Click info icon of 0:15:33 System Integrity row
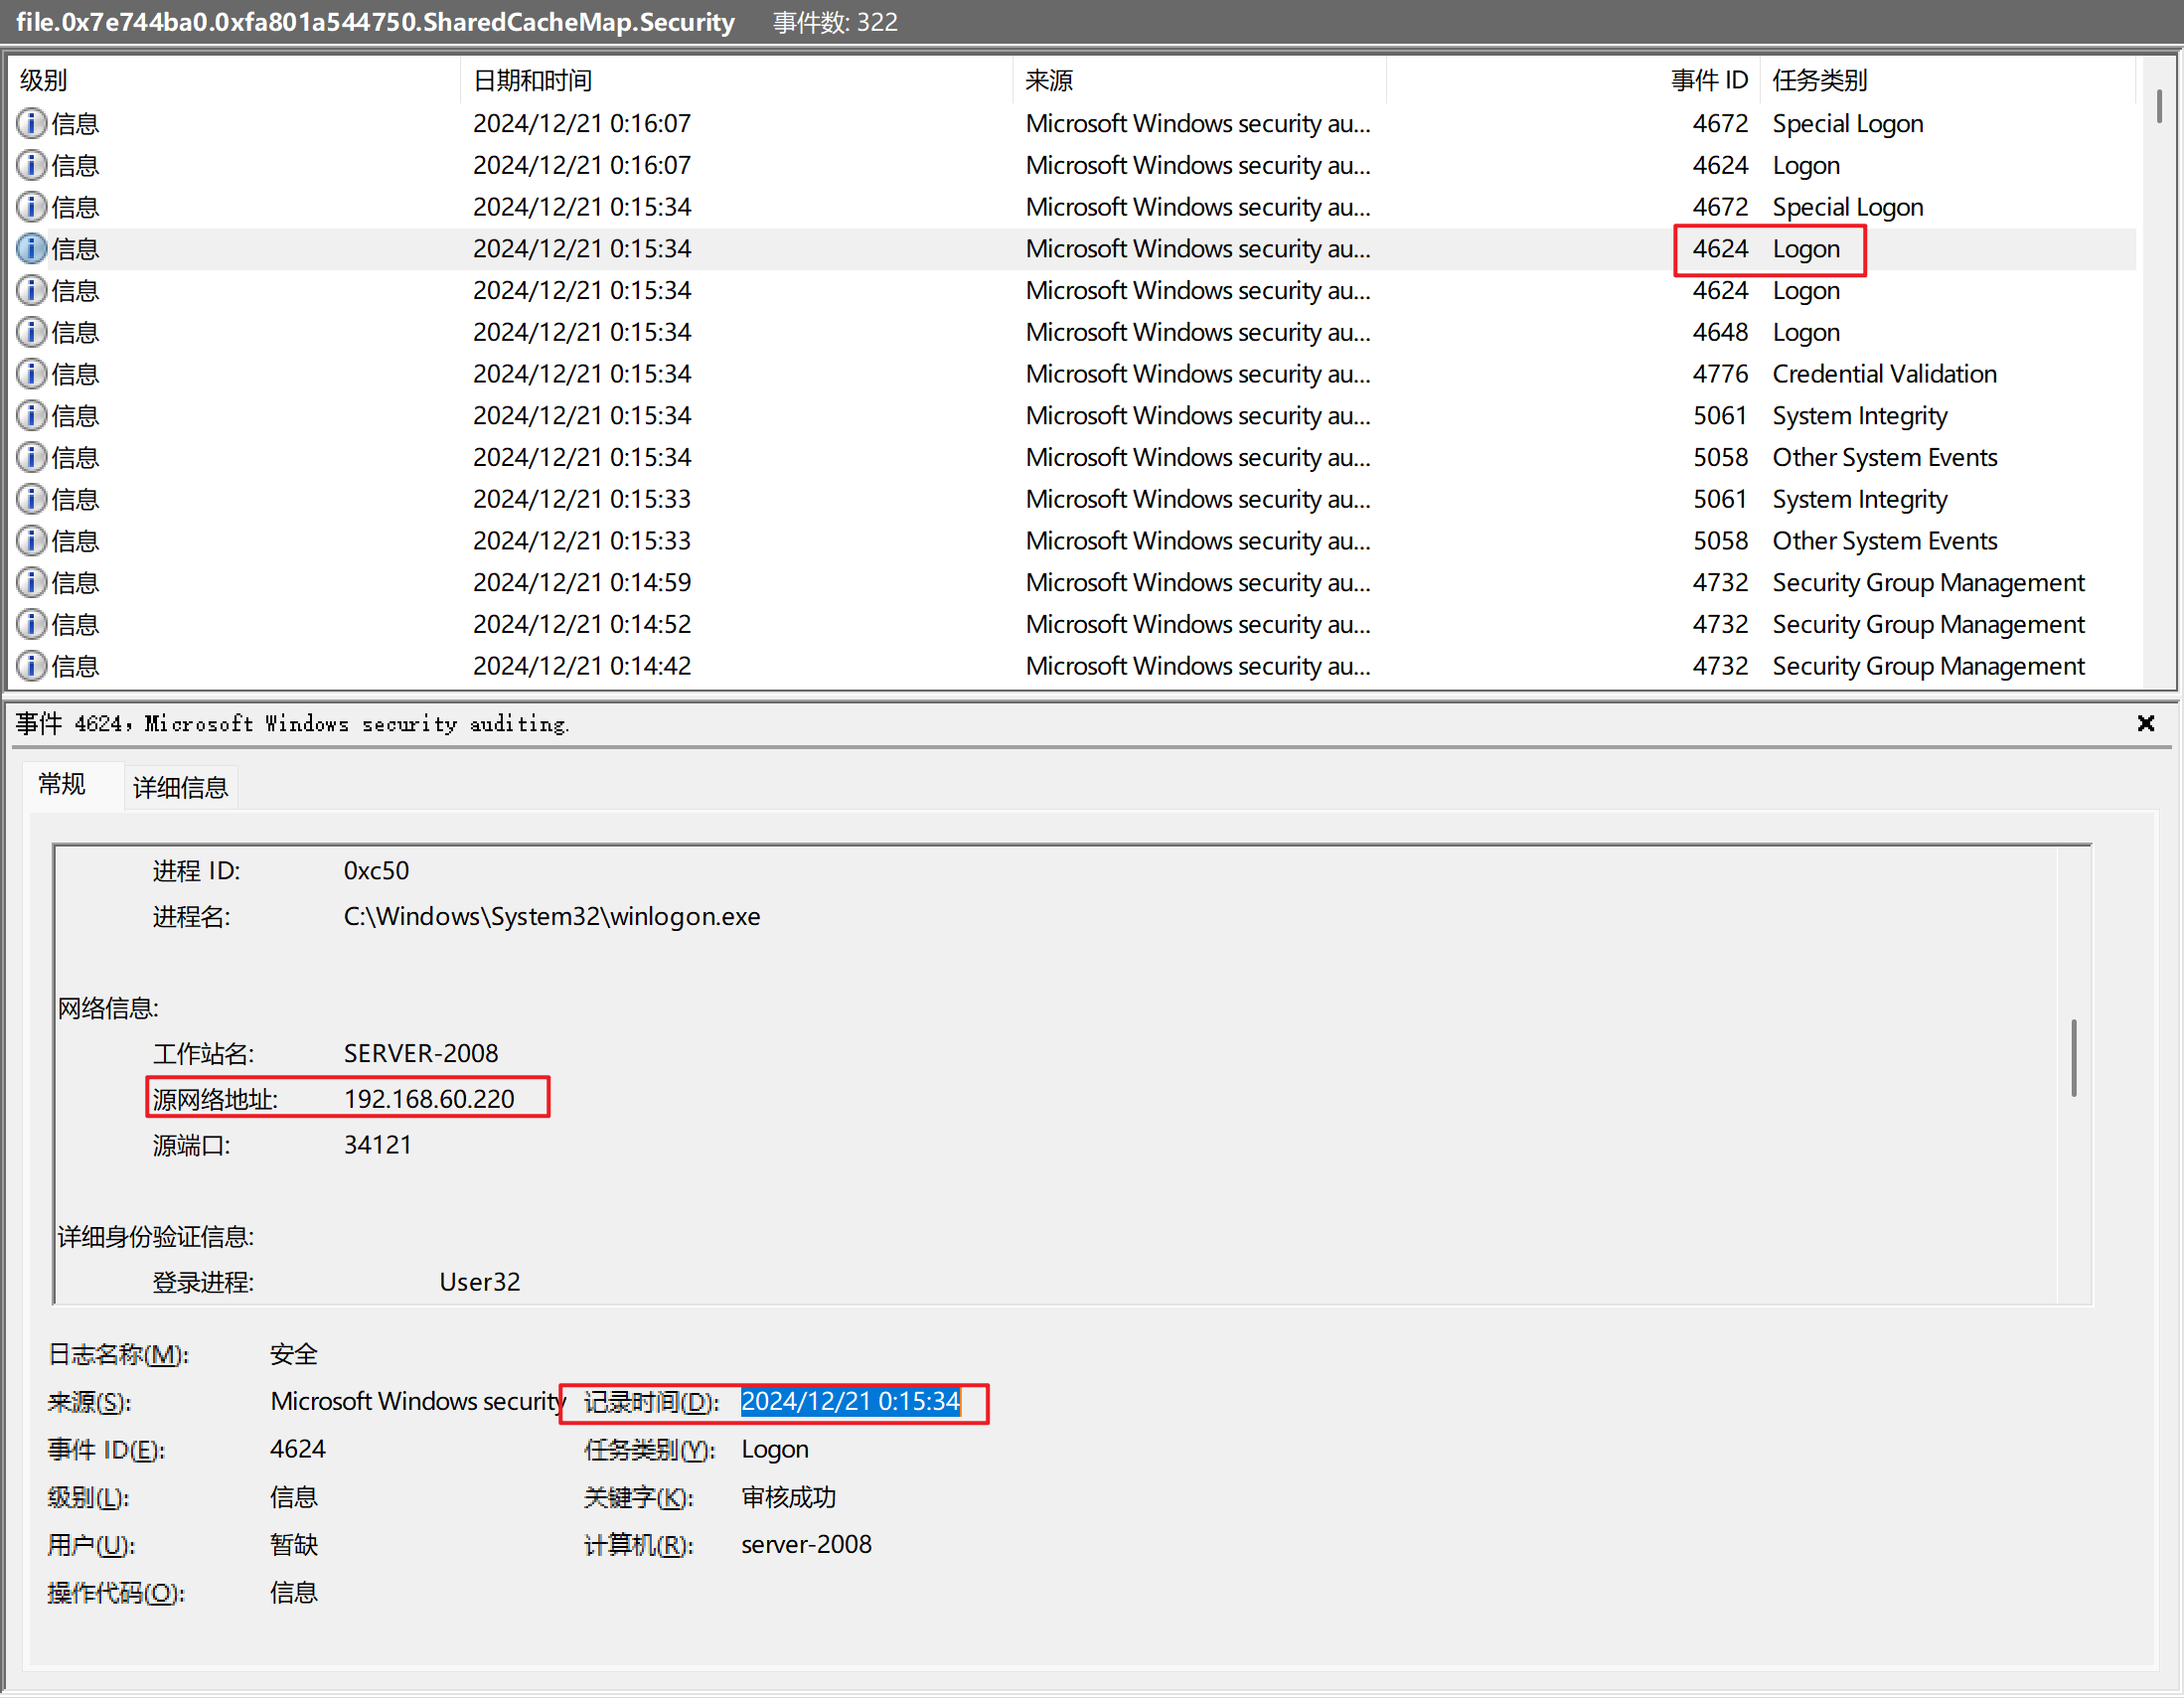The width and height of the screenshot is (2184, 1698). pyautogui.click(x=31, y=499)
